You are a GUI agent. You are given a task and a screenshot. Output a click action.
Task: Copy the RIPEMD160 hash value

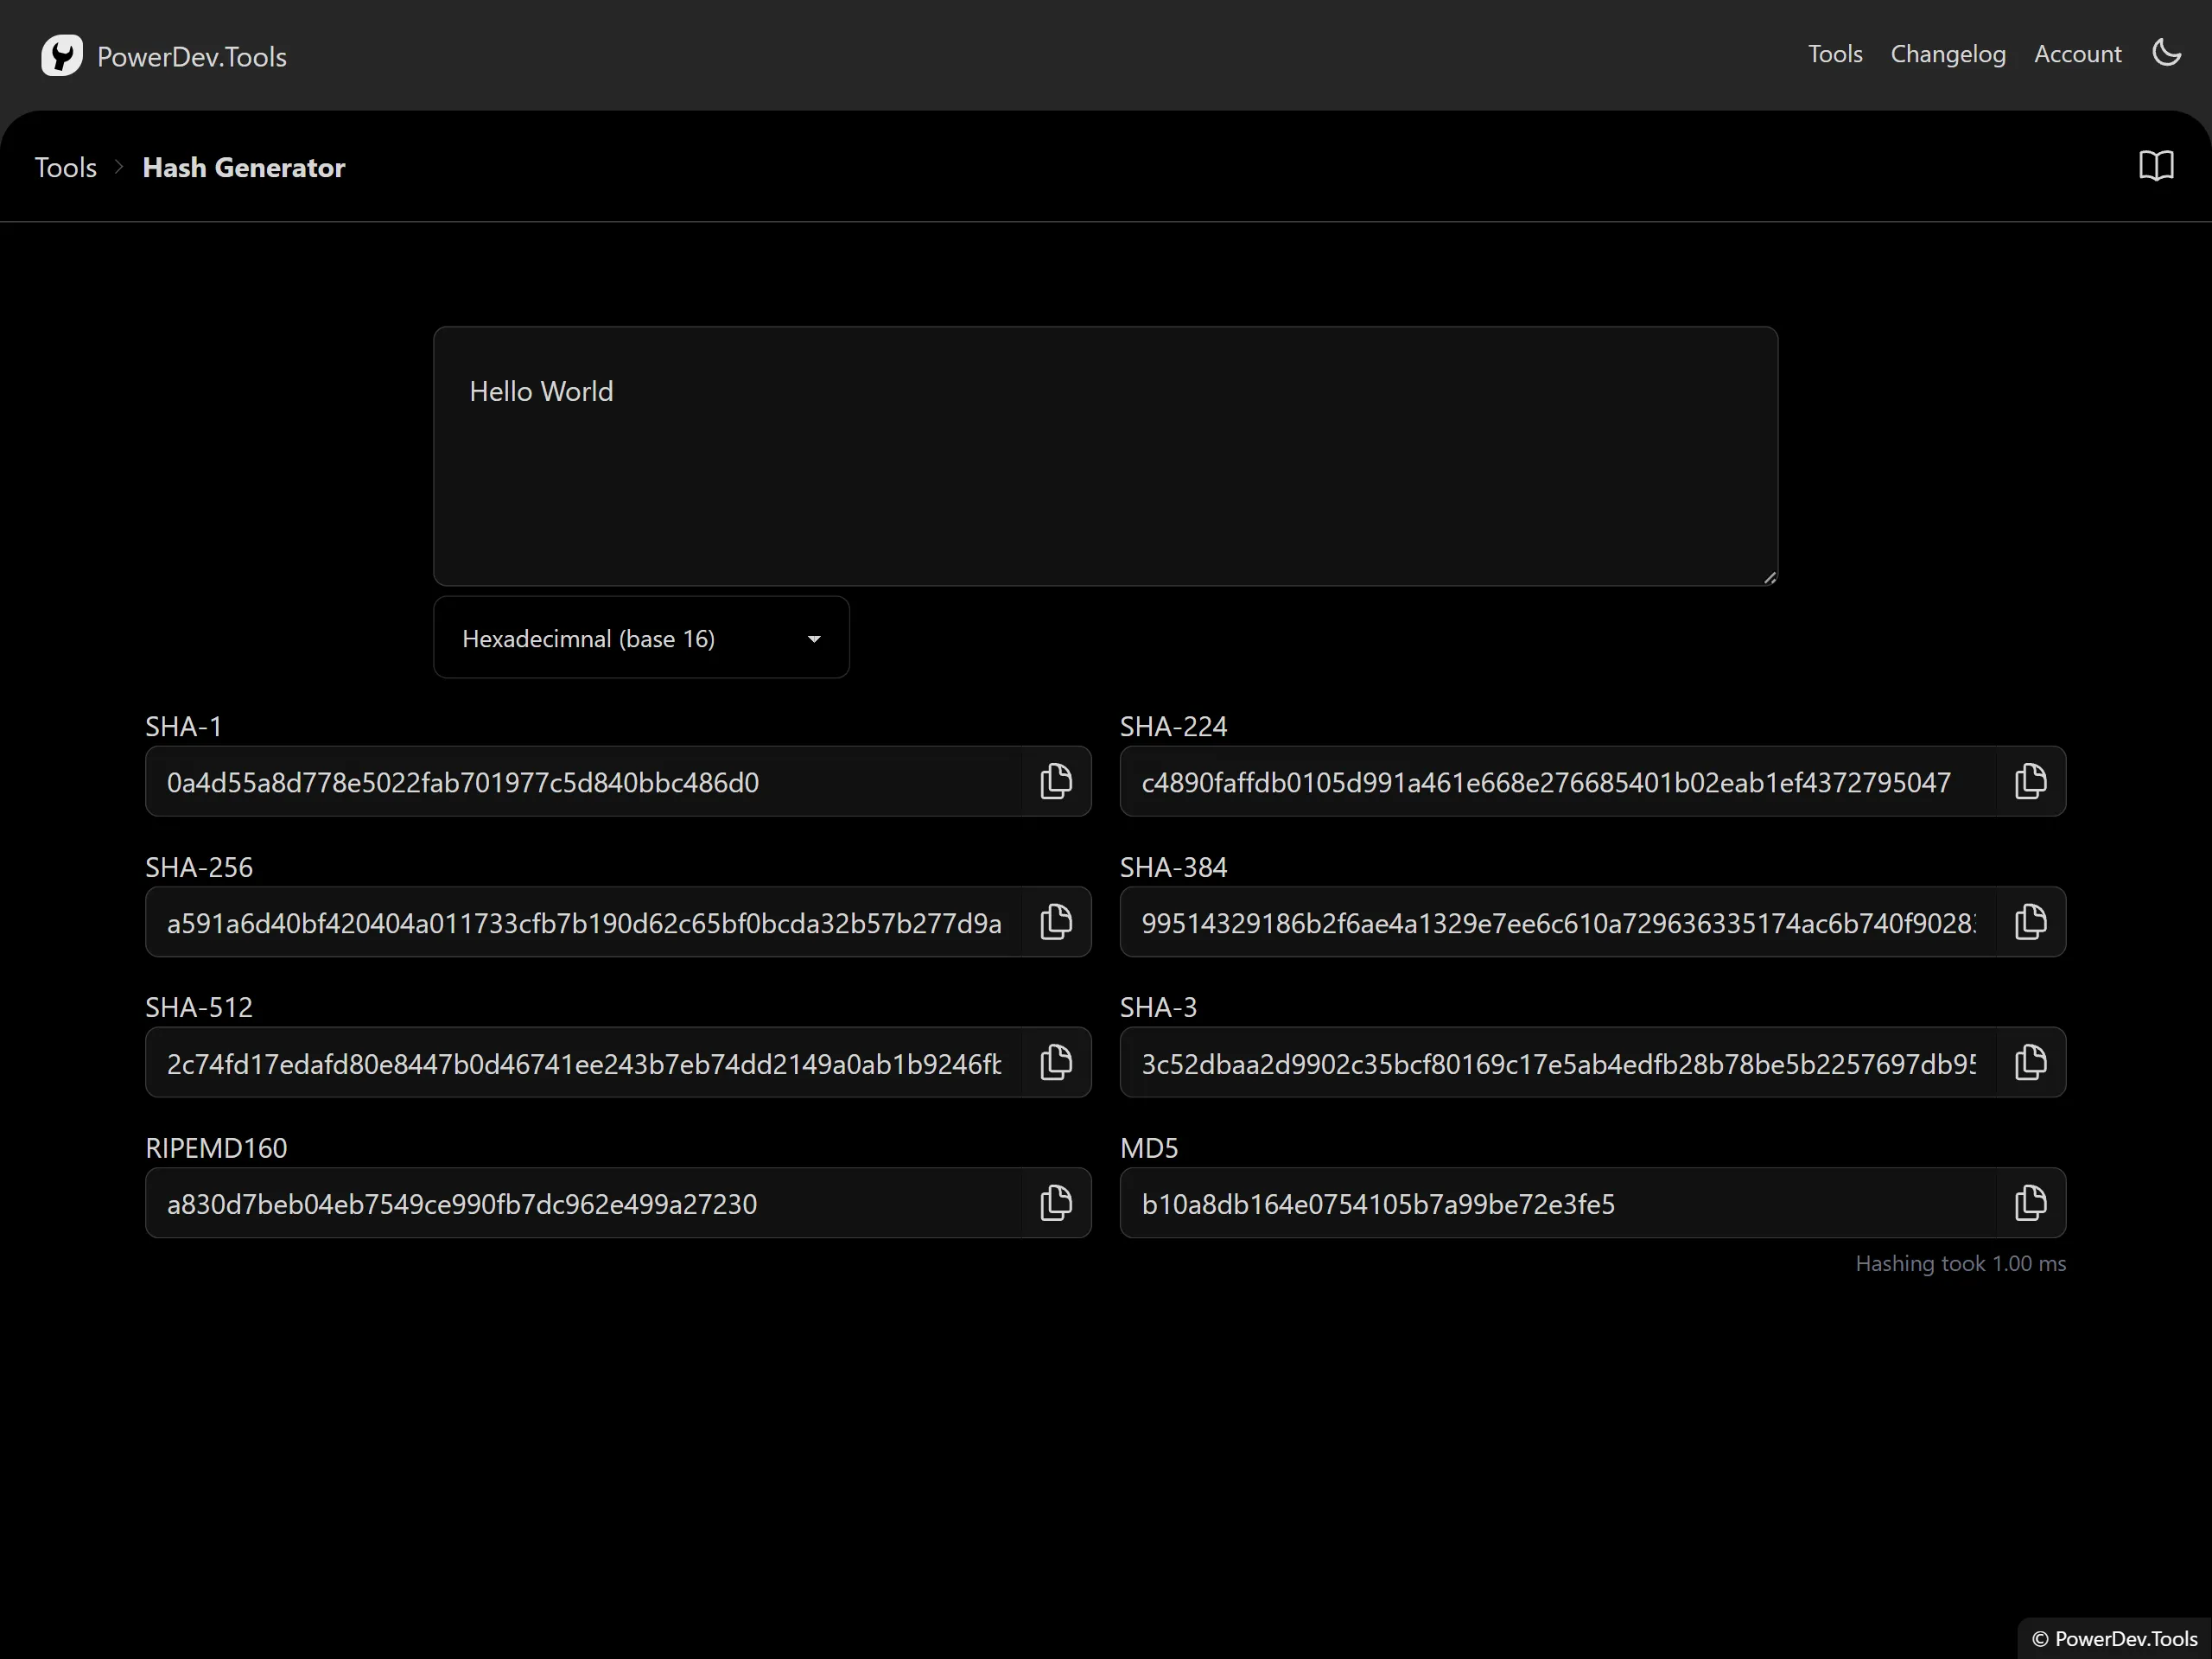1058,1205
